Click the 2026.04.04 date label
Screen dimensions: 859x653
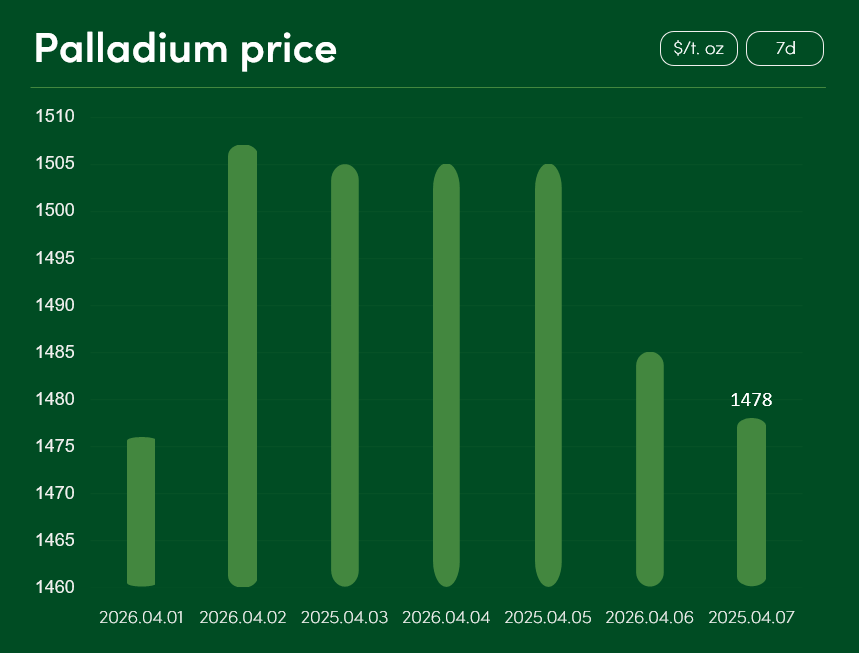(446, 618)
